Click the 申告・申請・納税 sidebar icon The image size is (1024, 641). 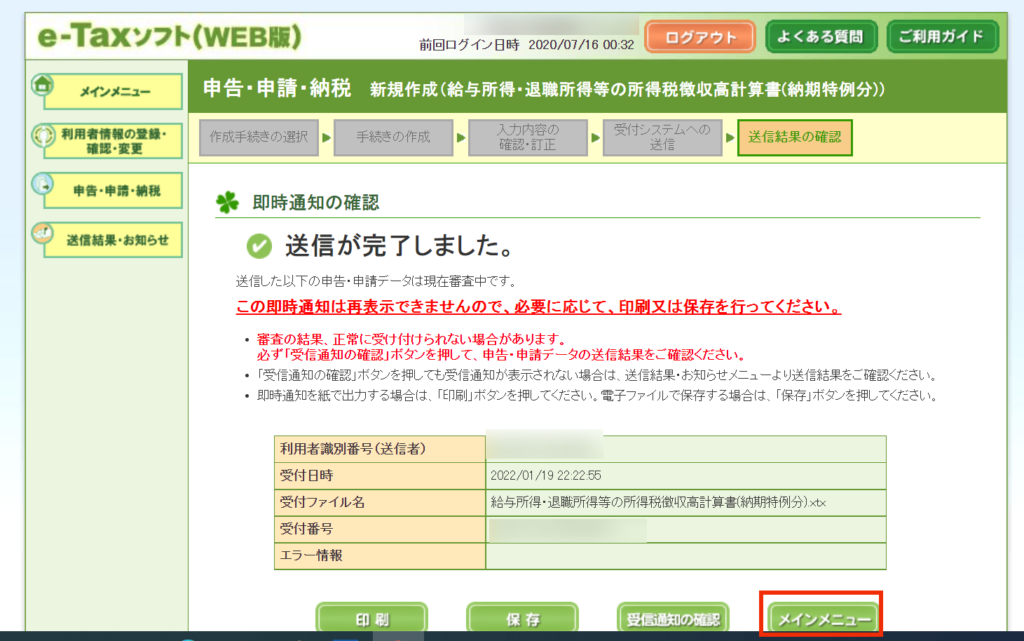(43, 185)
